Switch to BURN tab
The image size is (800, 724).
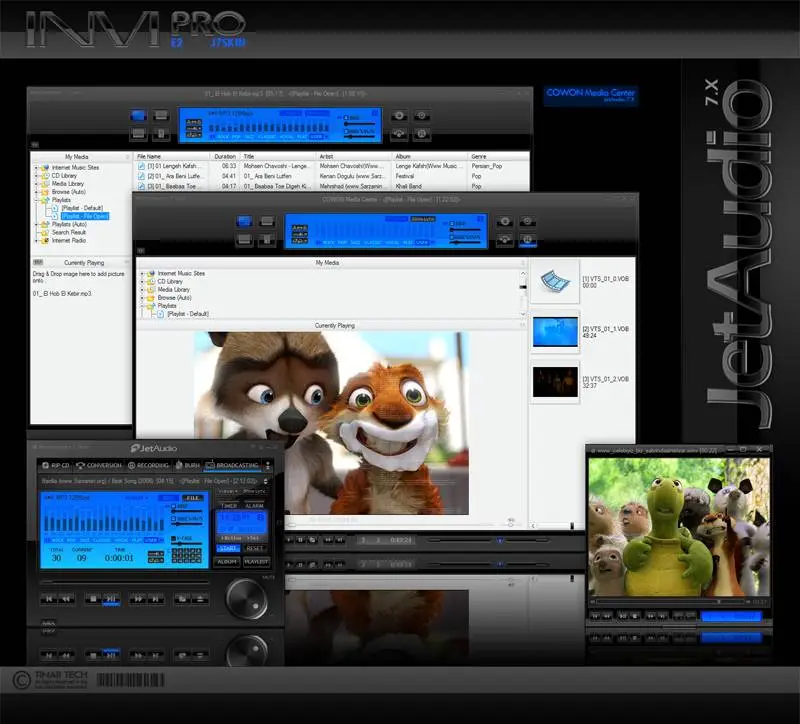point(187,465)
